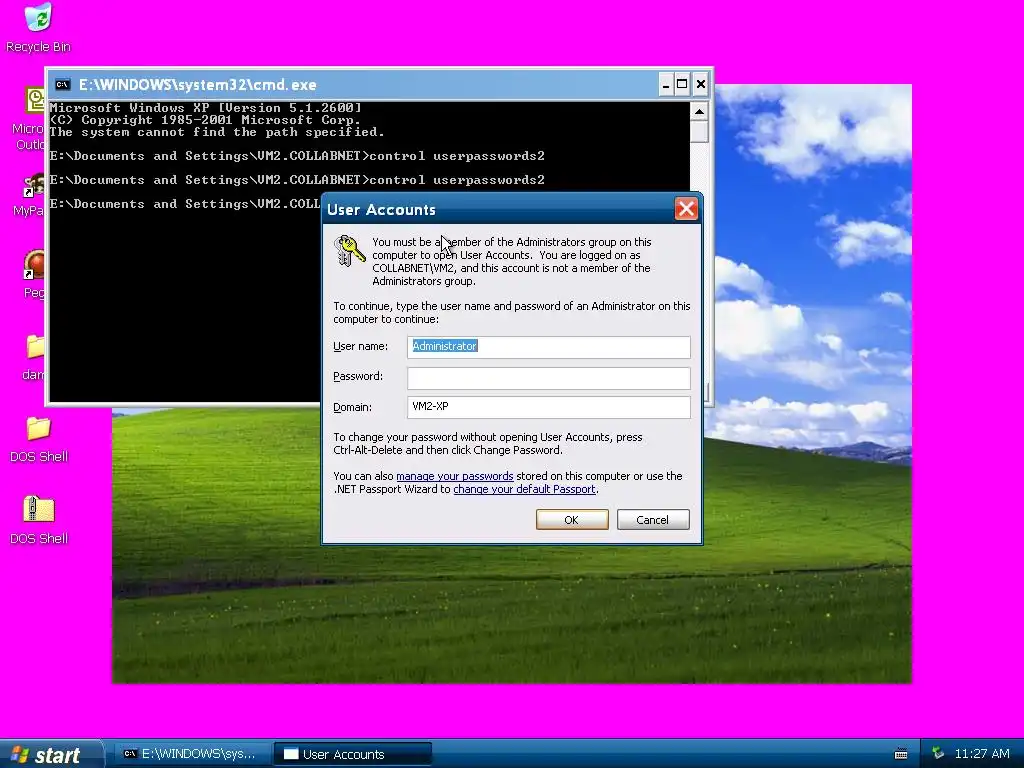Confirm credentials with OK button

(571, 520)
